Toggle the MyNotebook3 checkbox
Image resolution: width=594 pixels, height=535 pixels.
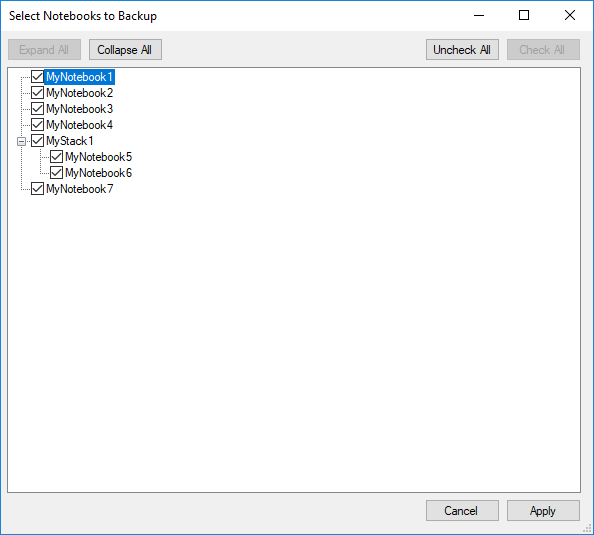coord(37,109)
